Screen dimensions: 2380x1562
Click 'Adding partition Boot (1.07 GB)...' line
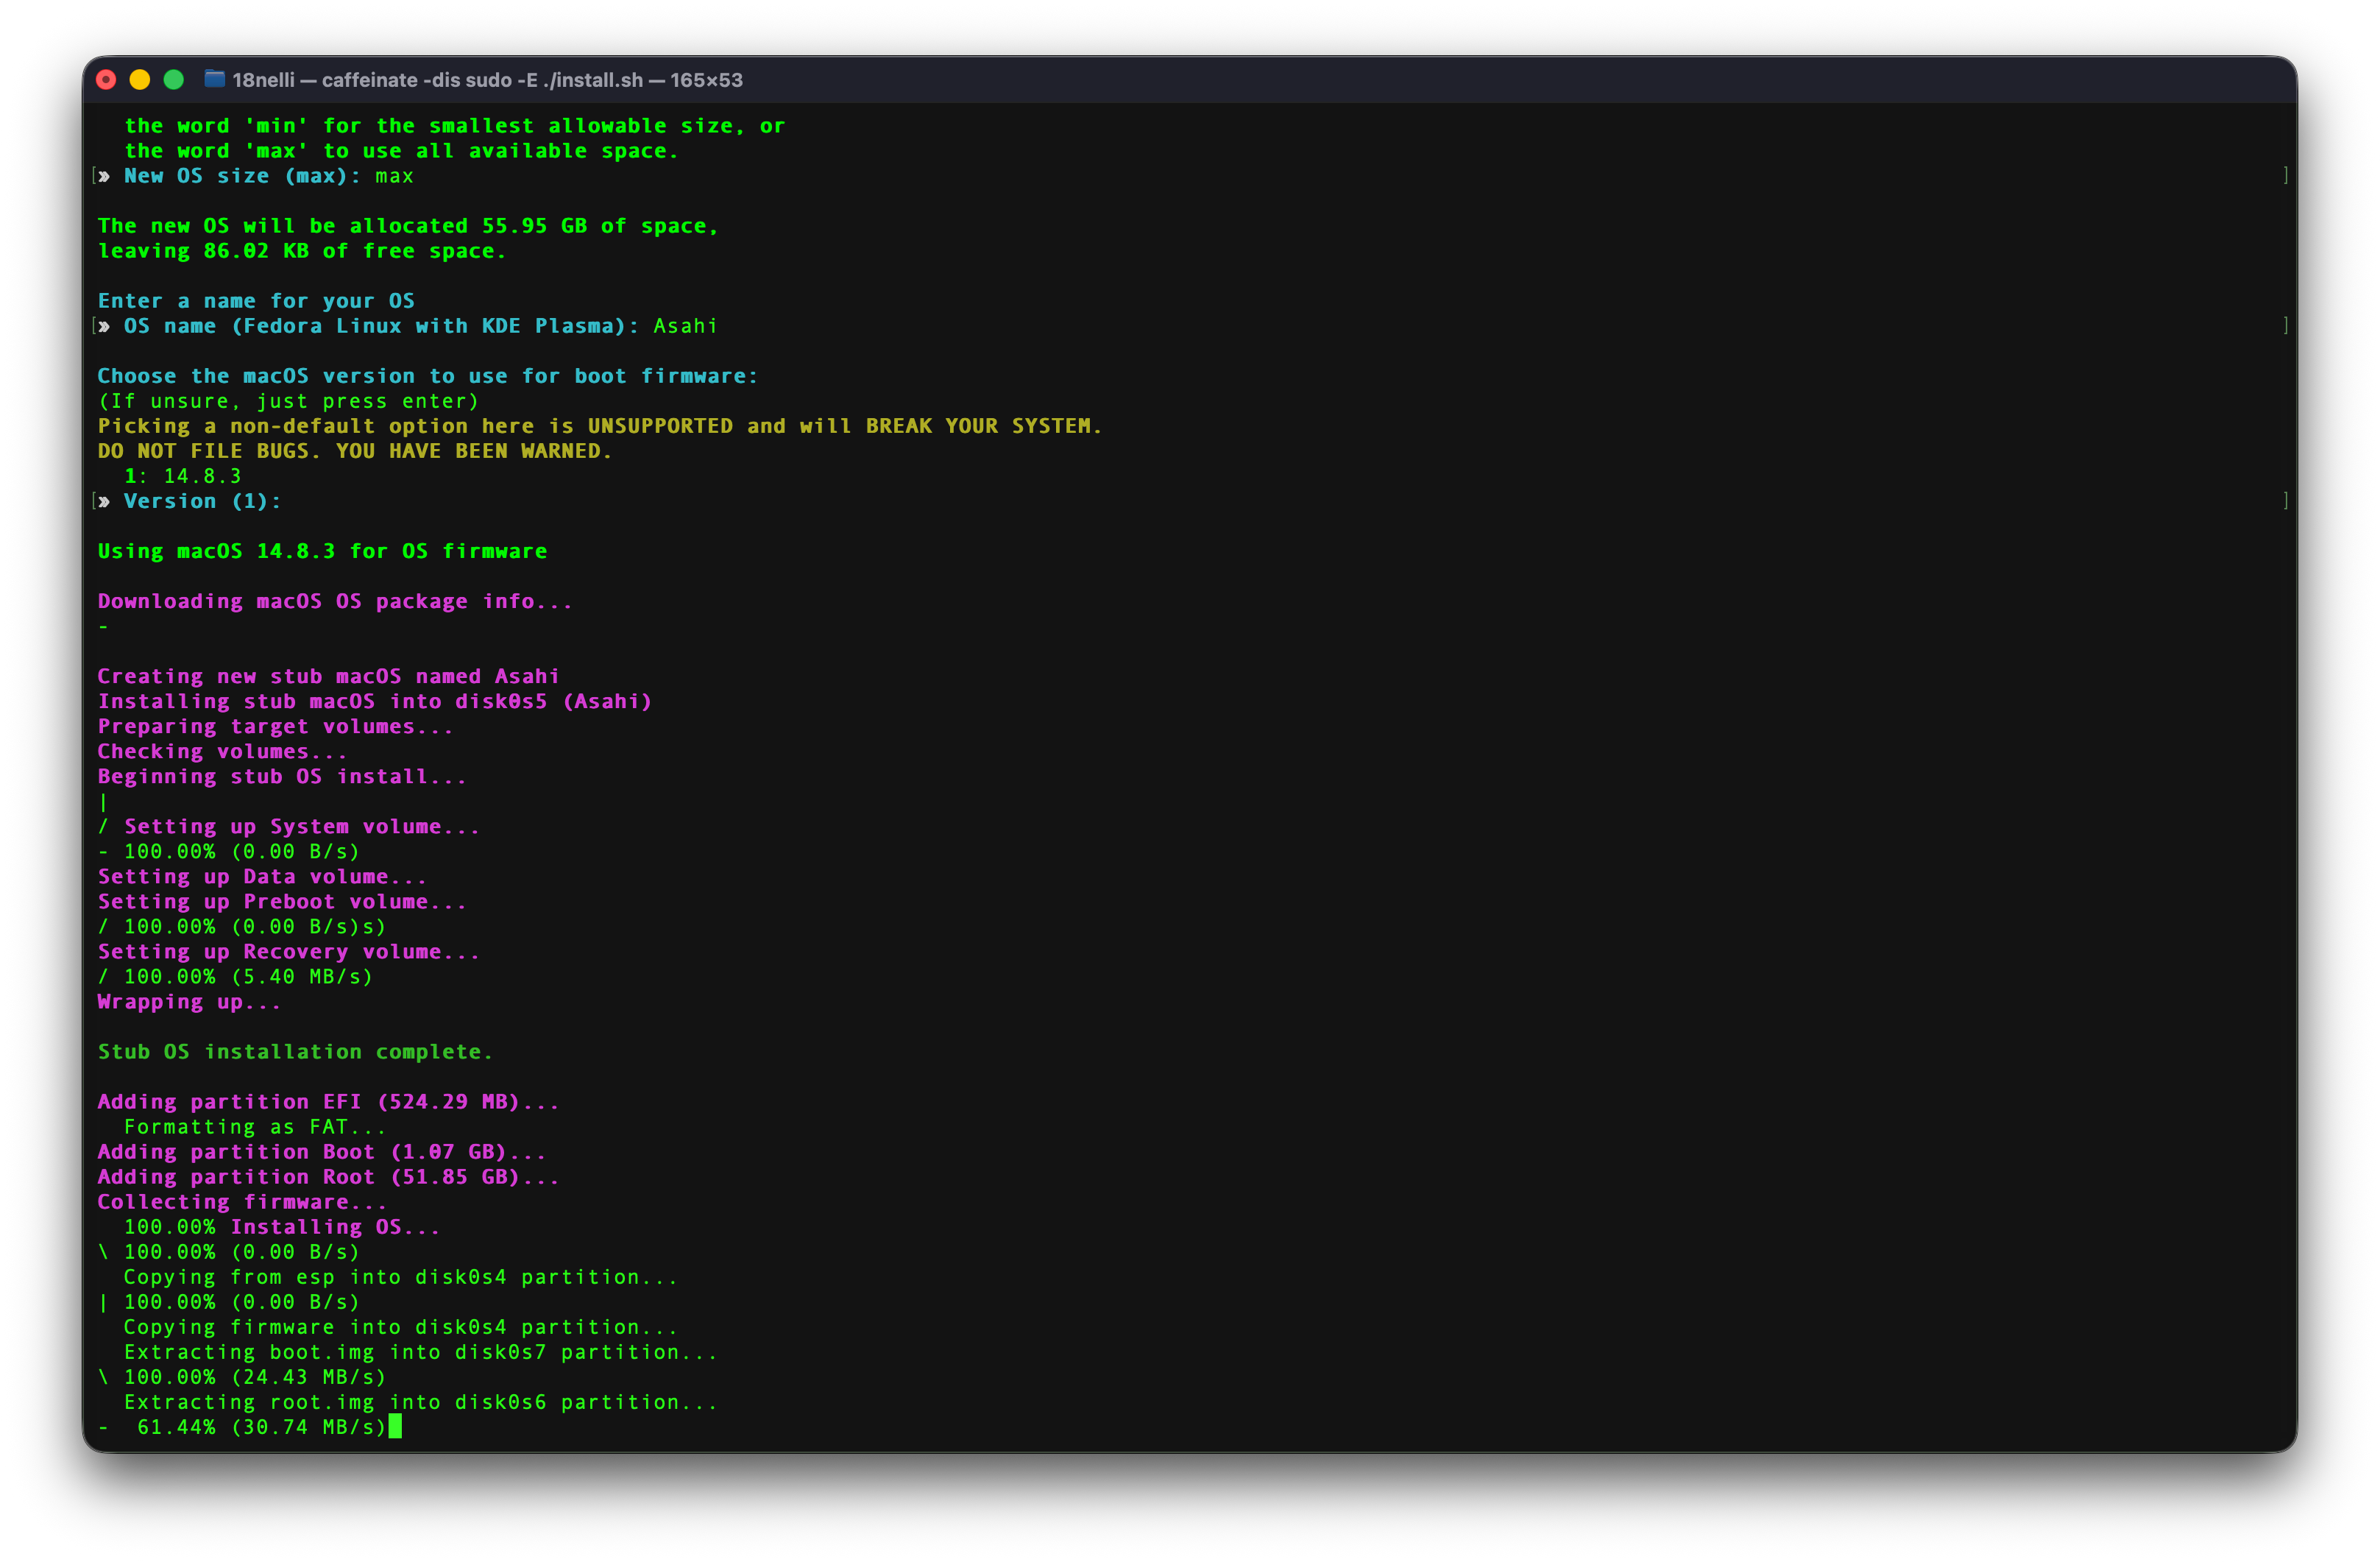tap(322, 1151)
